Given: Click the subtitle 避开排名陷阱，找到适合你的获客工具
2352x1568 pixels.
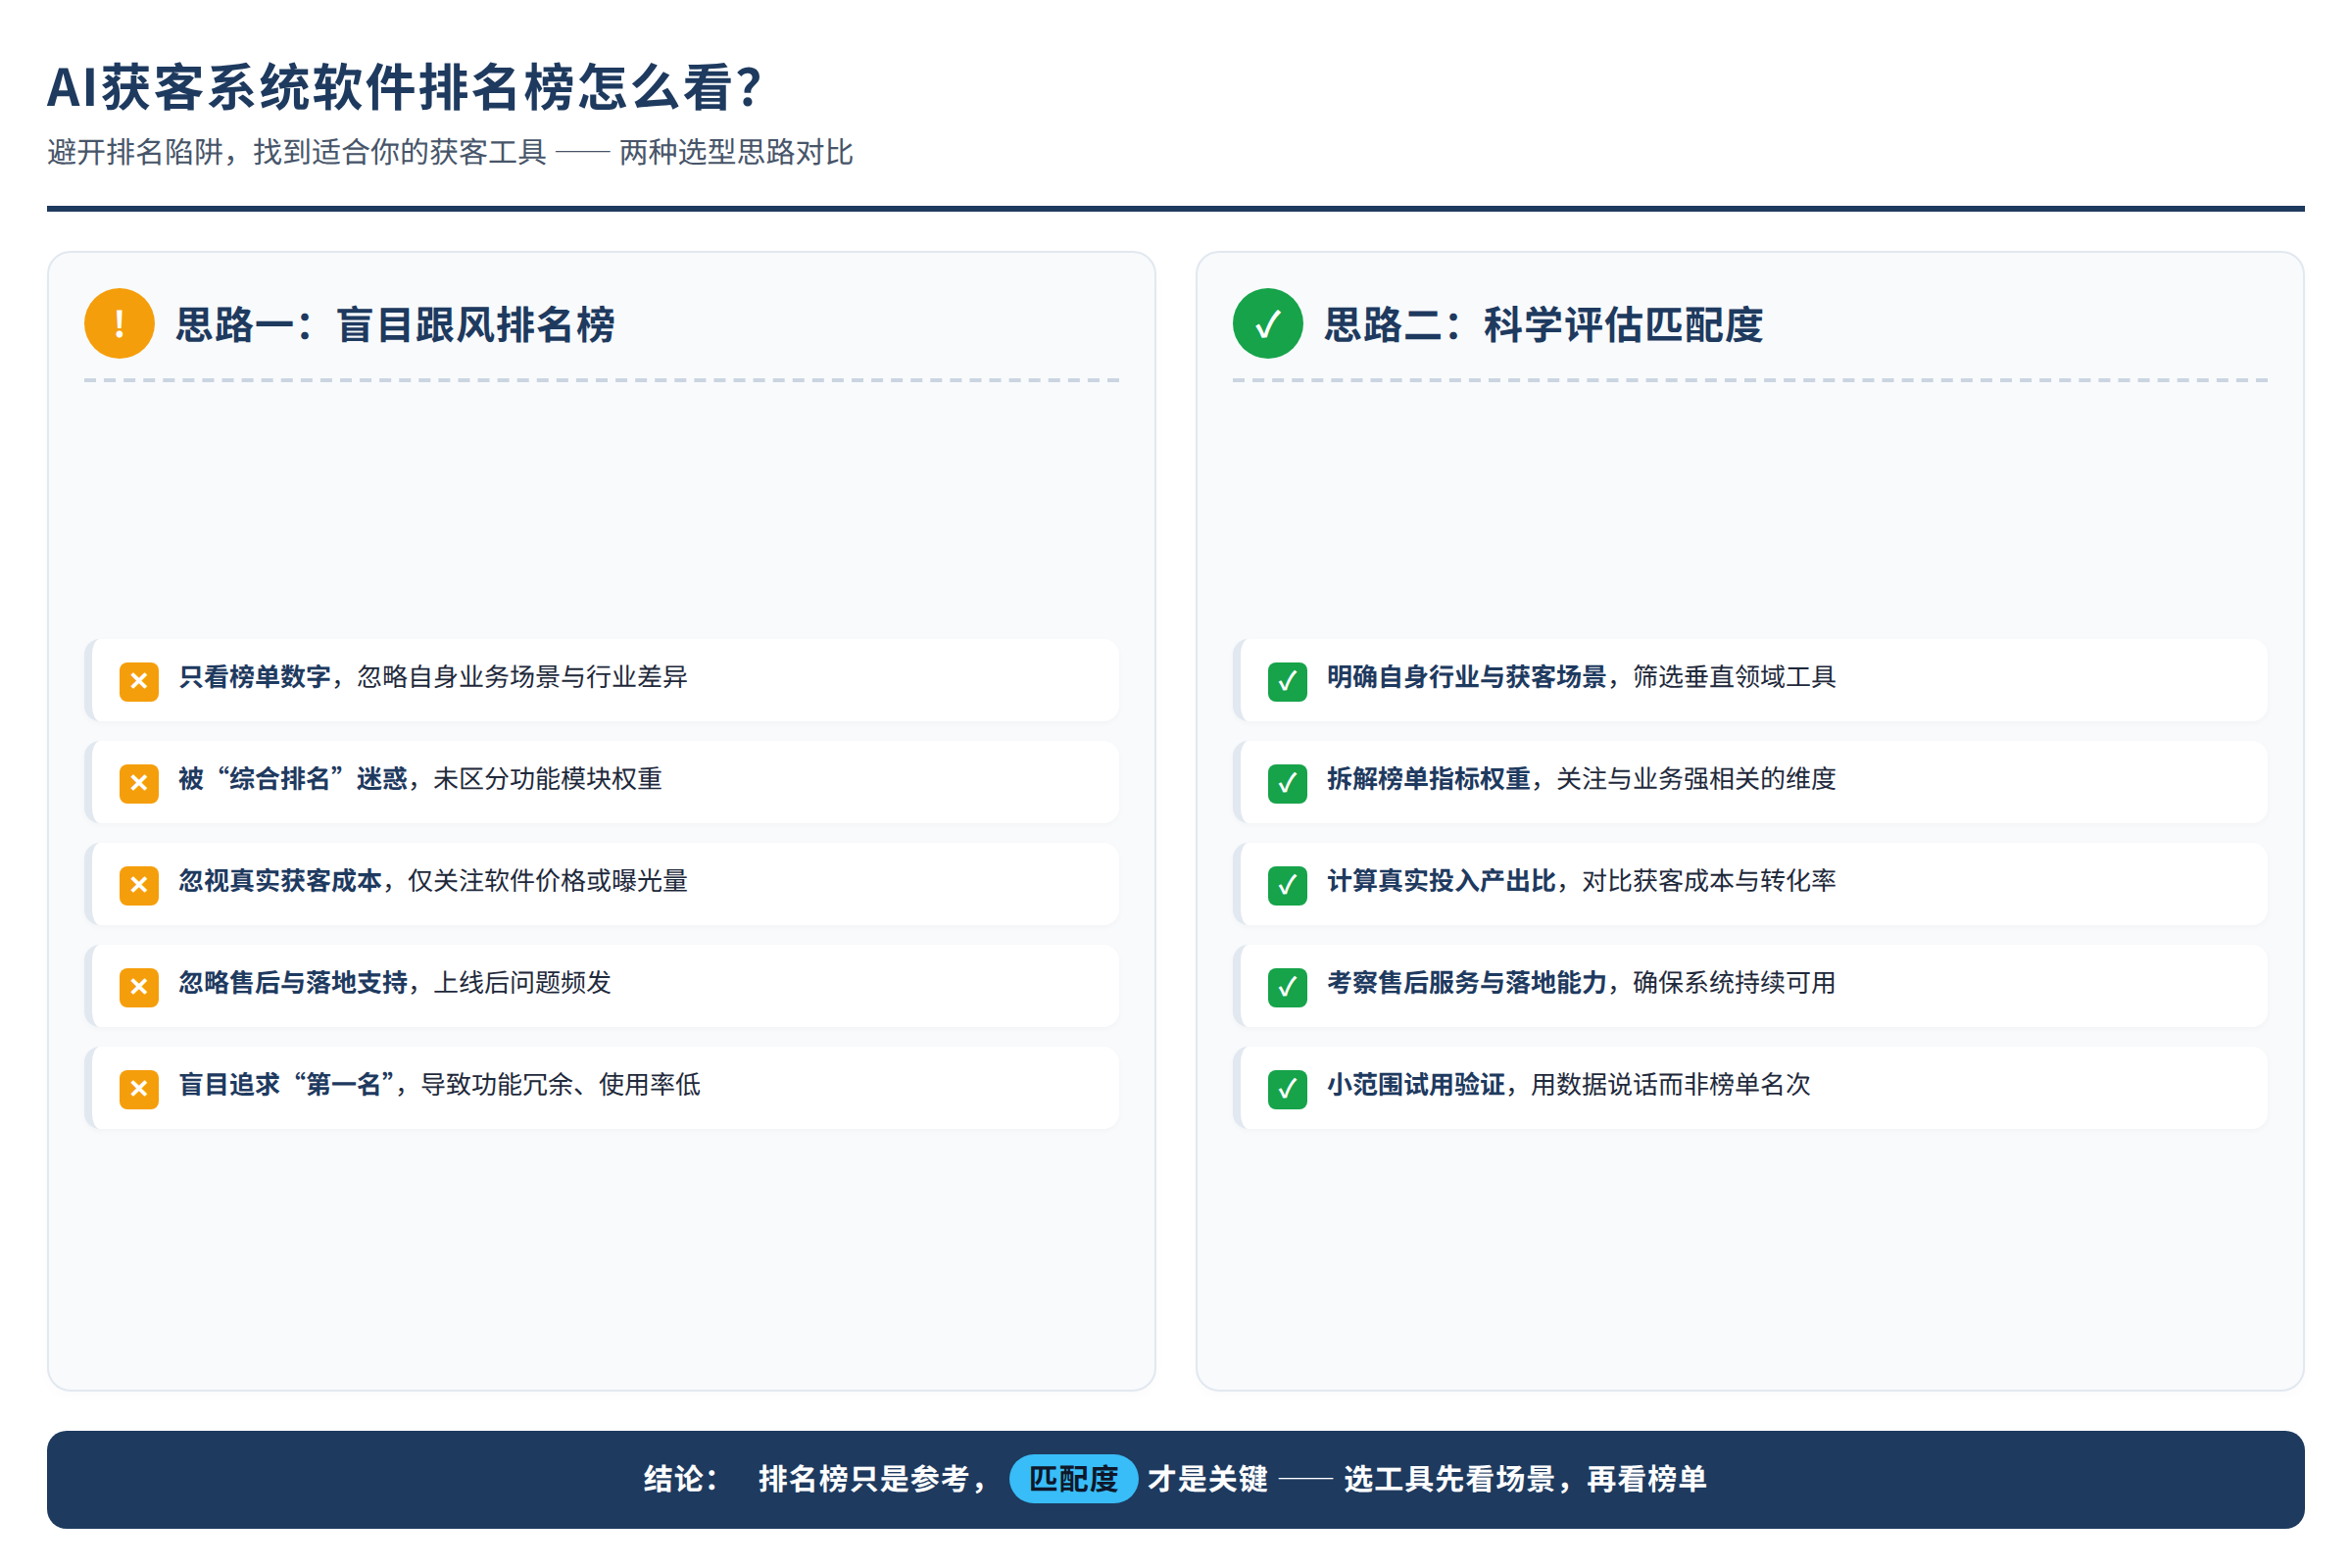Looking at the screenshot, I should [x=296, y=152].
